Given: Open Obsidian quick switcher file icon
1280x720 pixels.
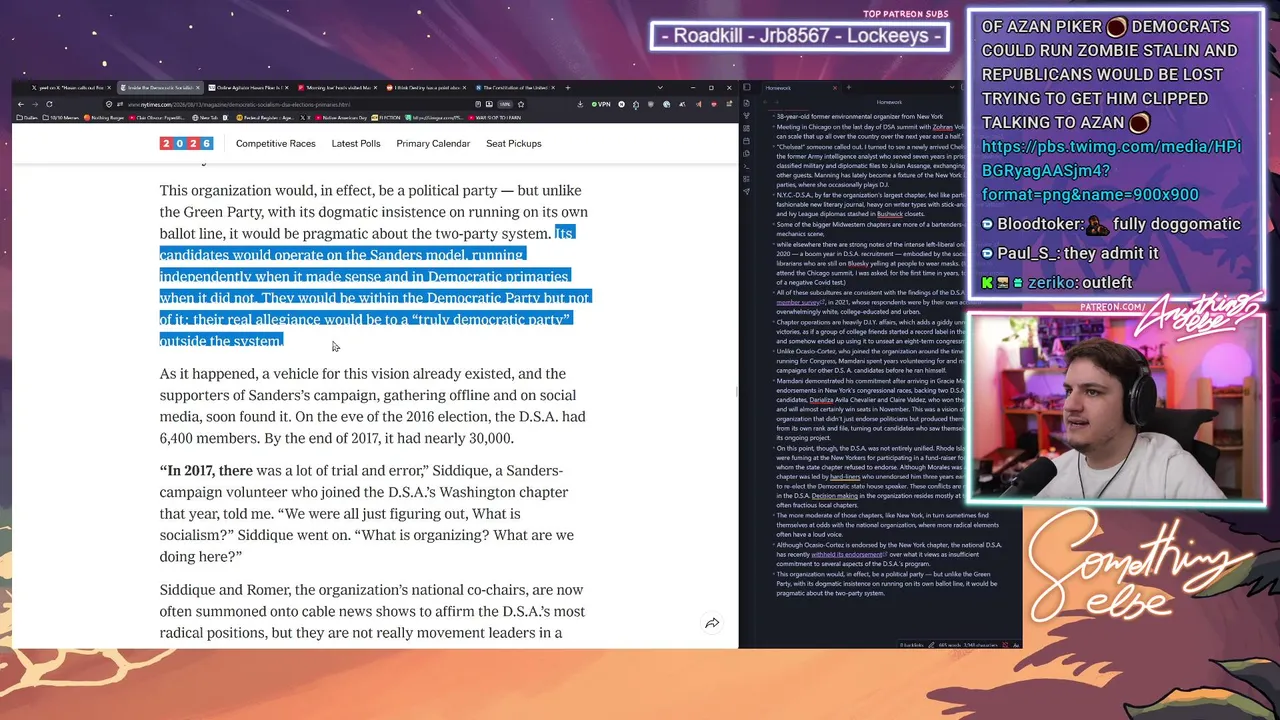Looking at the screenshot, I should (746, 102).
